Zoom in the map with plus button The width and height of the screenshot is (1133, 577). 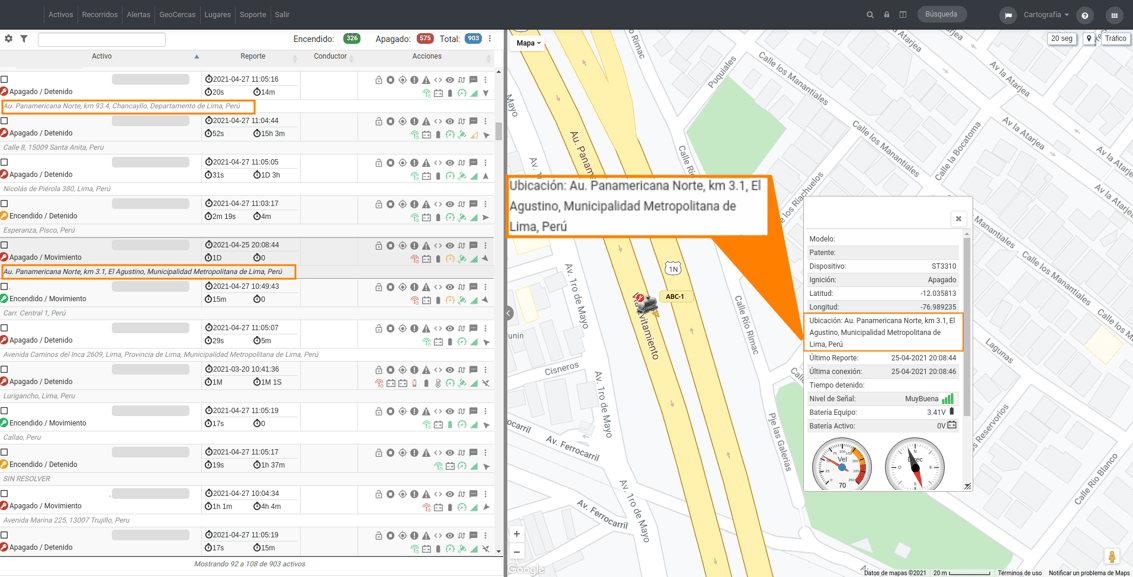pyautogui.click(x=517, y=534)
